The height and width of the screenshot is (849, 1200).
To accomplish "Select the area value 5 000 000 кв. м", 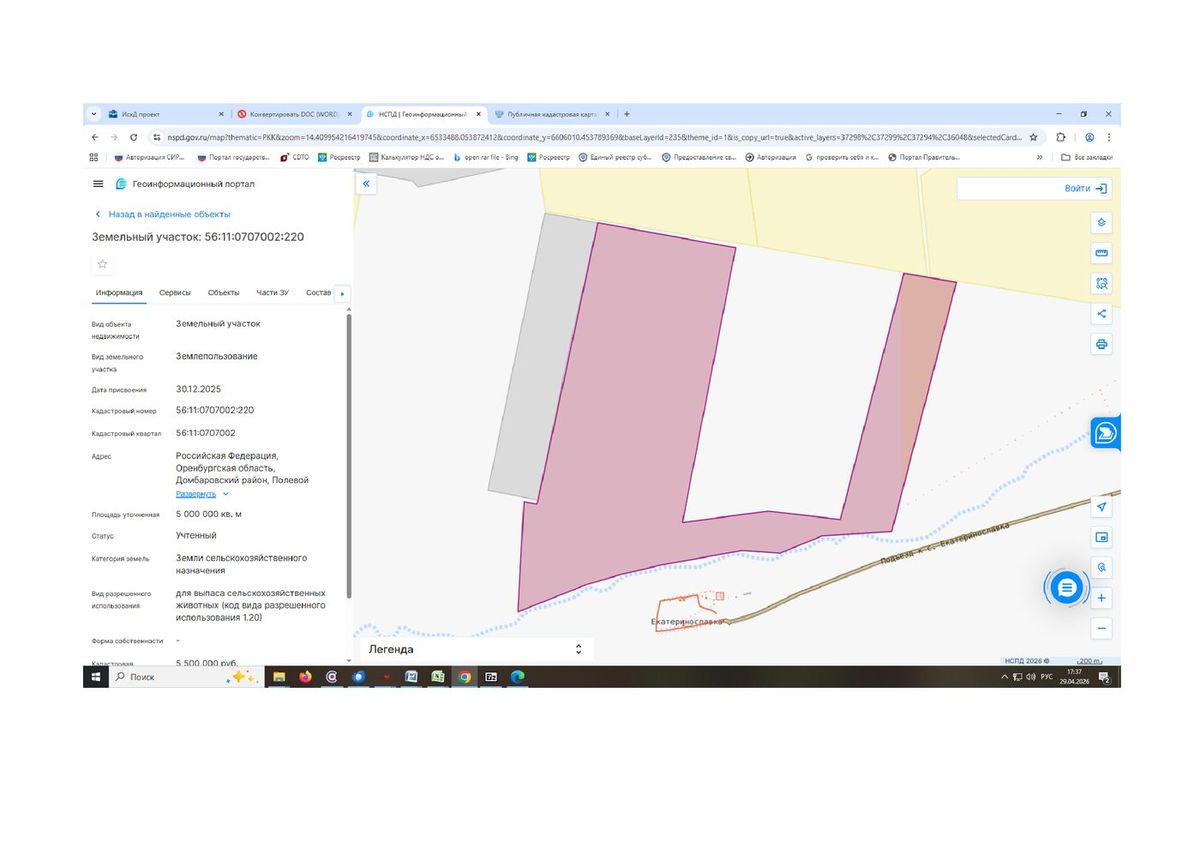I will coord(209,514).
